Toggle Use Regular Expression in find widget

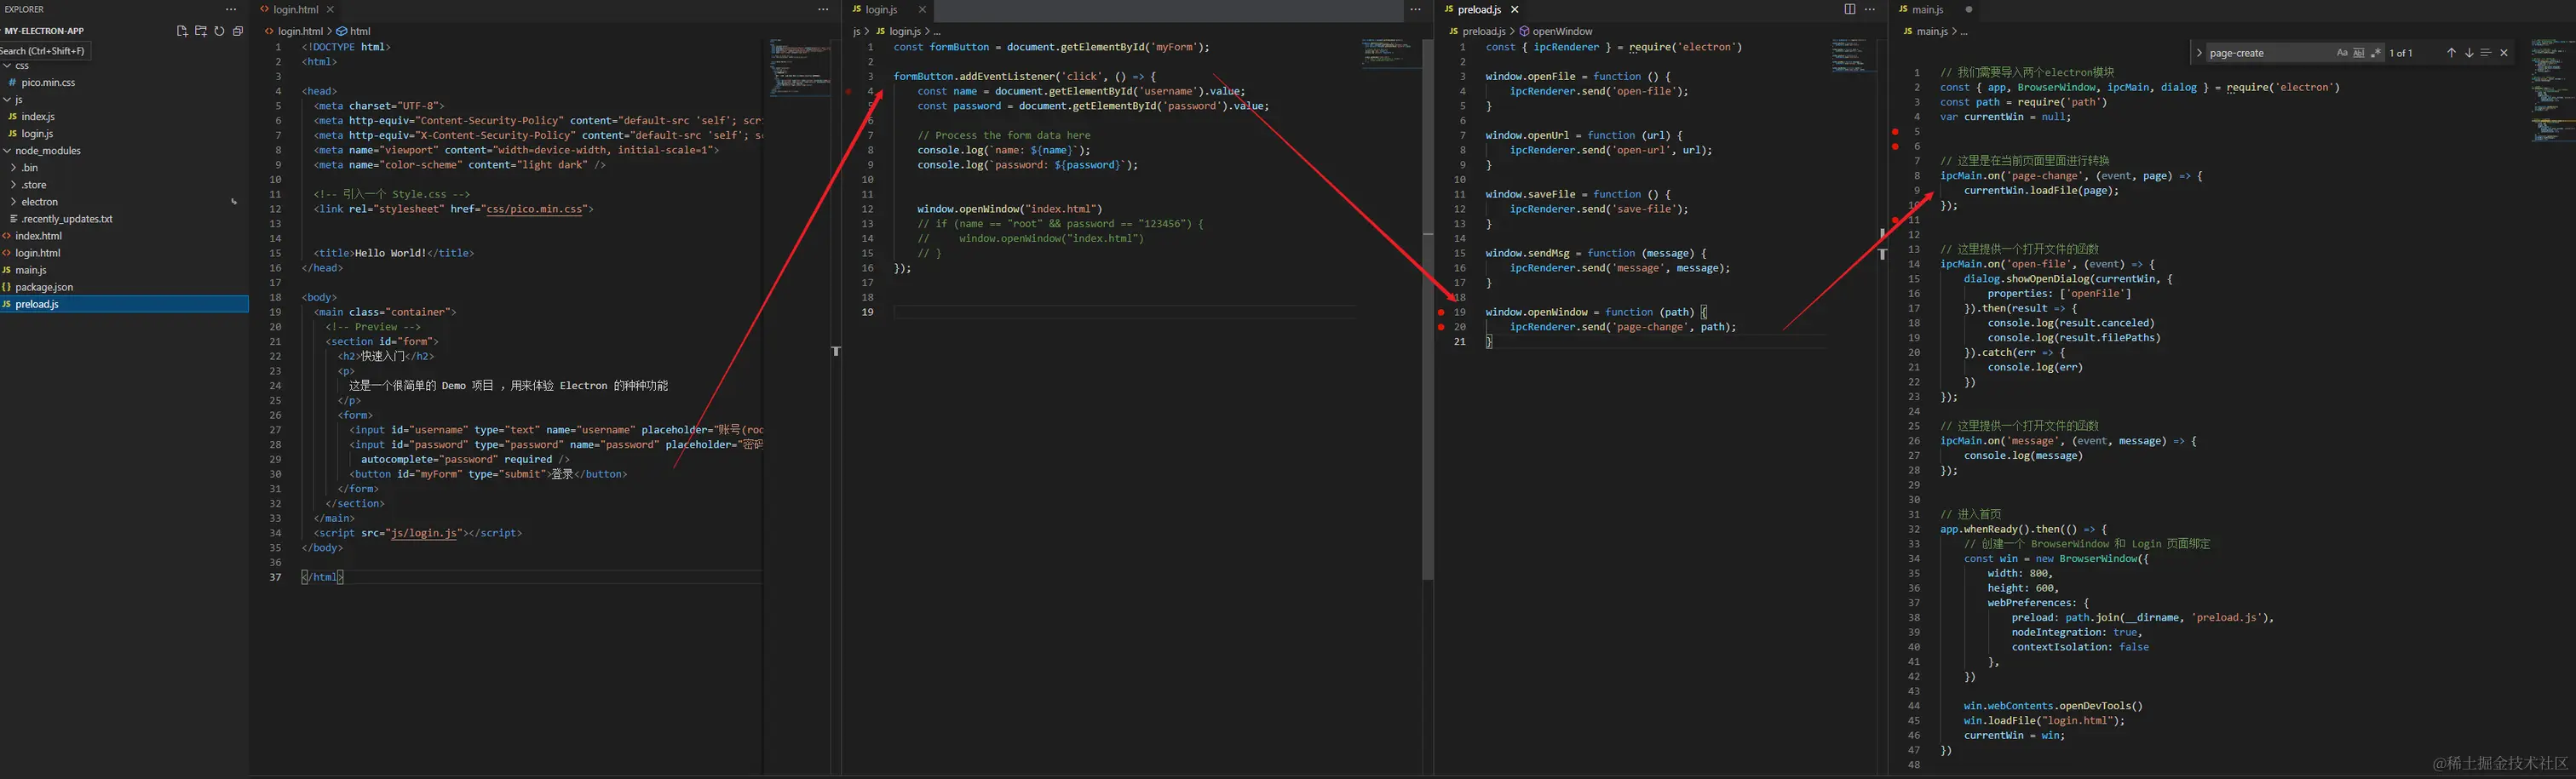tap(2376, 53)
